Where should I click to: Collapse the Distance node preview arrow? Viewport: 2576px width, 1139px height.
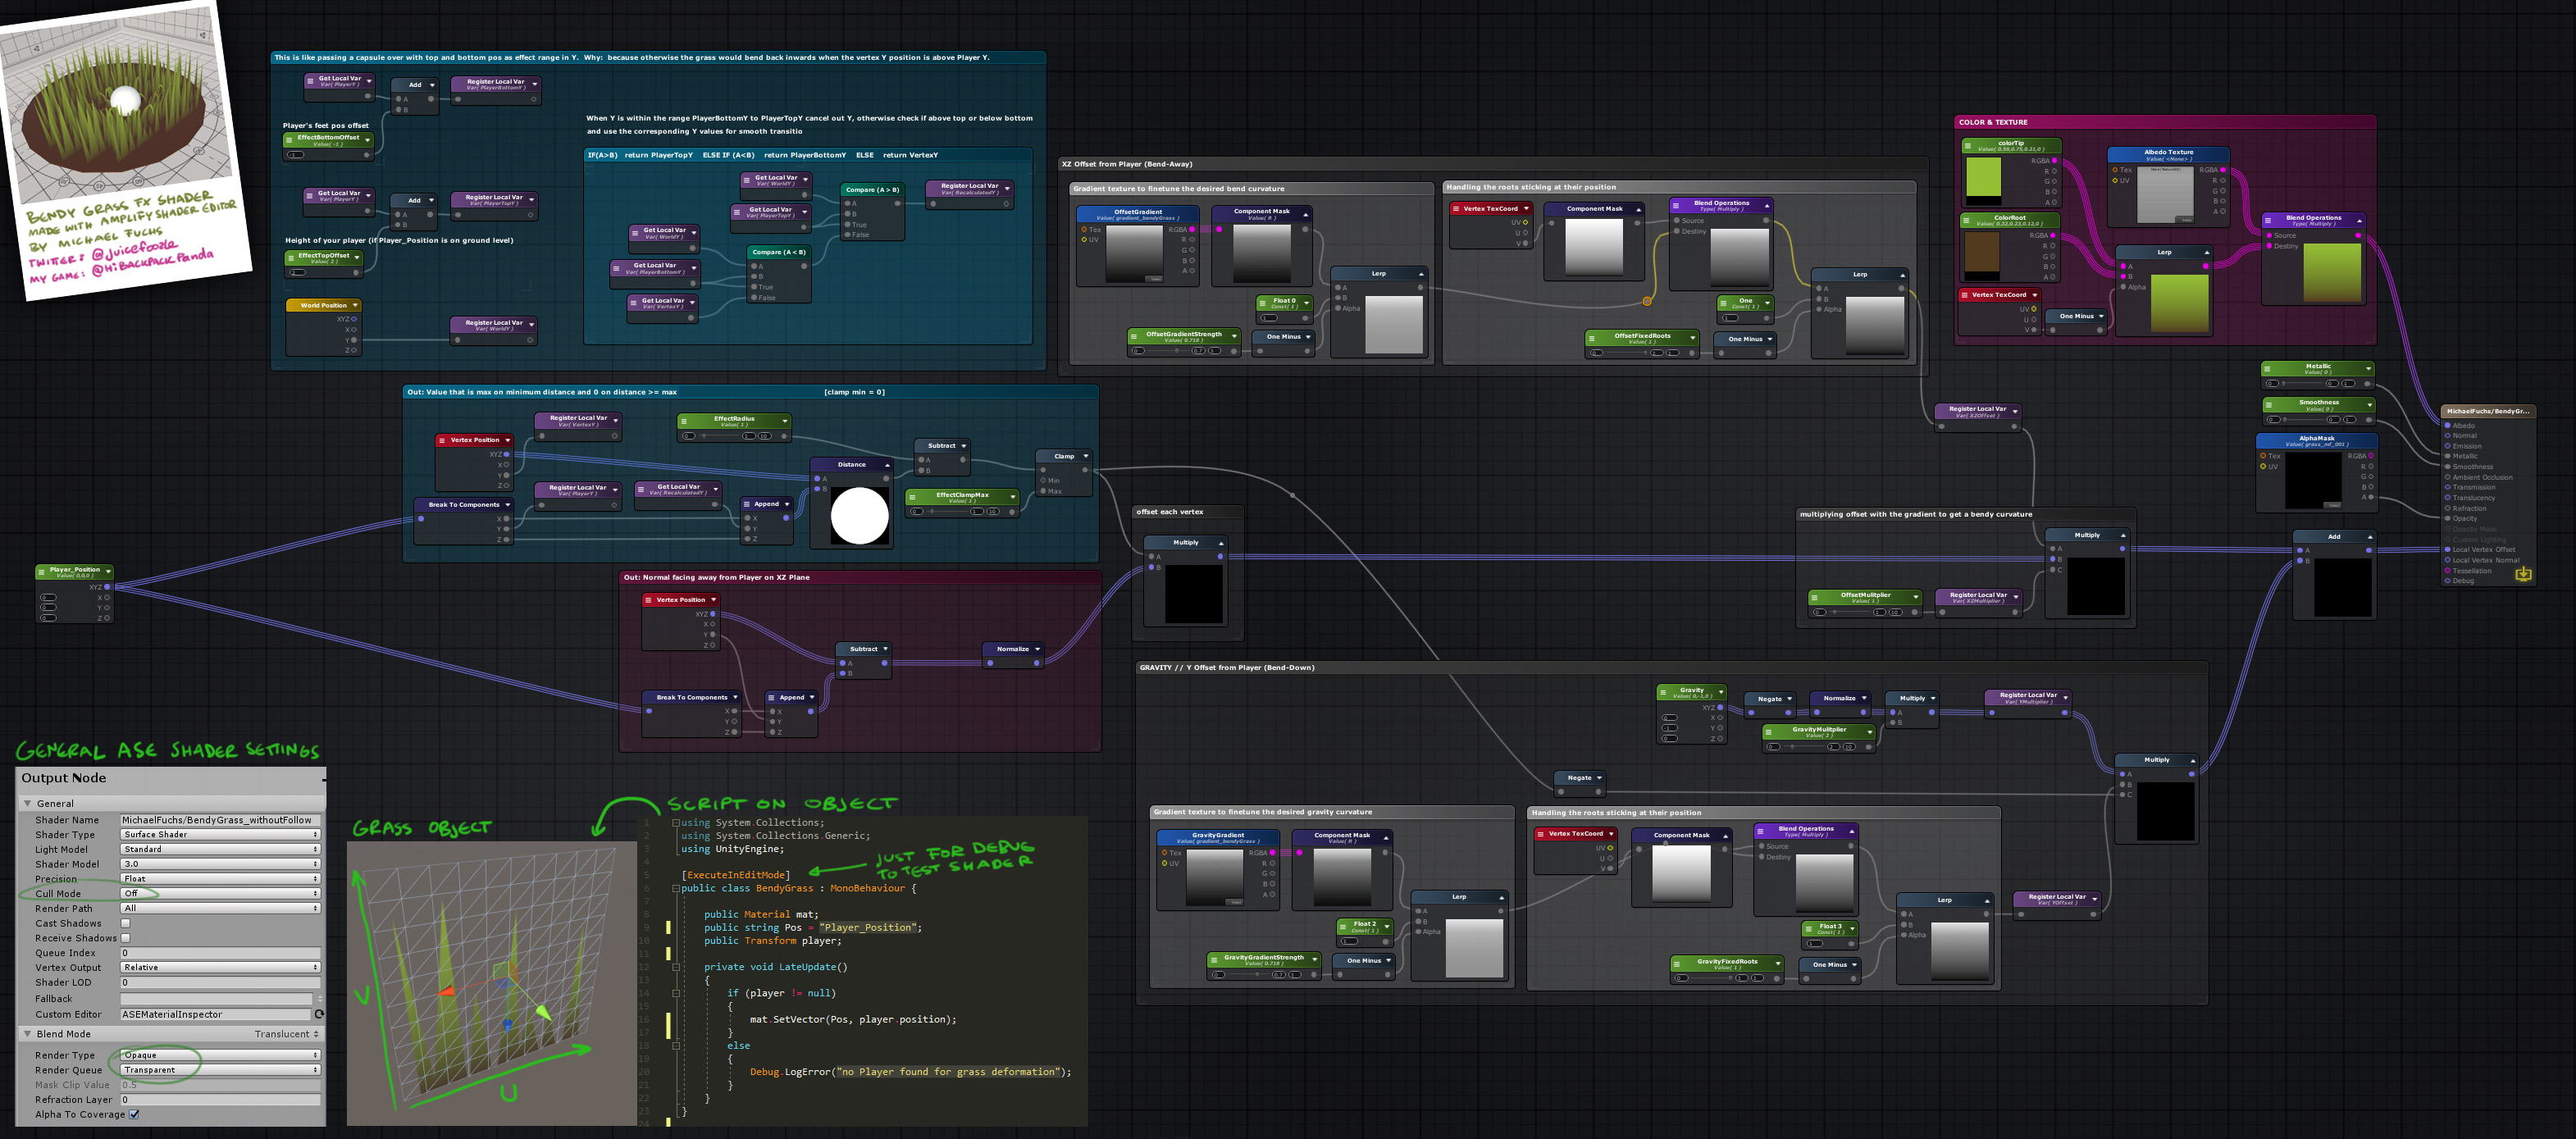(x=886, y=465)
